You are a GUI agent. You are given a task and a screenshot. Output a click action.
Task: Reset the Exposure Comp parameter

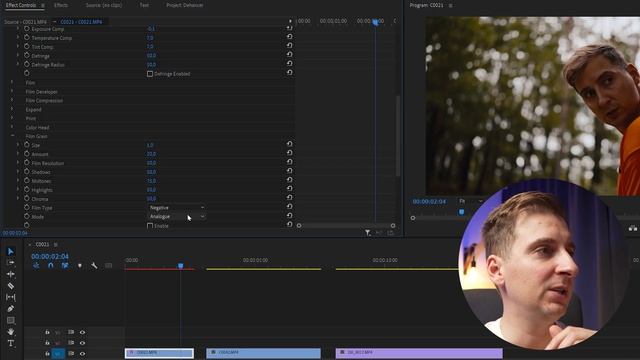pos(289,28)
